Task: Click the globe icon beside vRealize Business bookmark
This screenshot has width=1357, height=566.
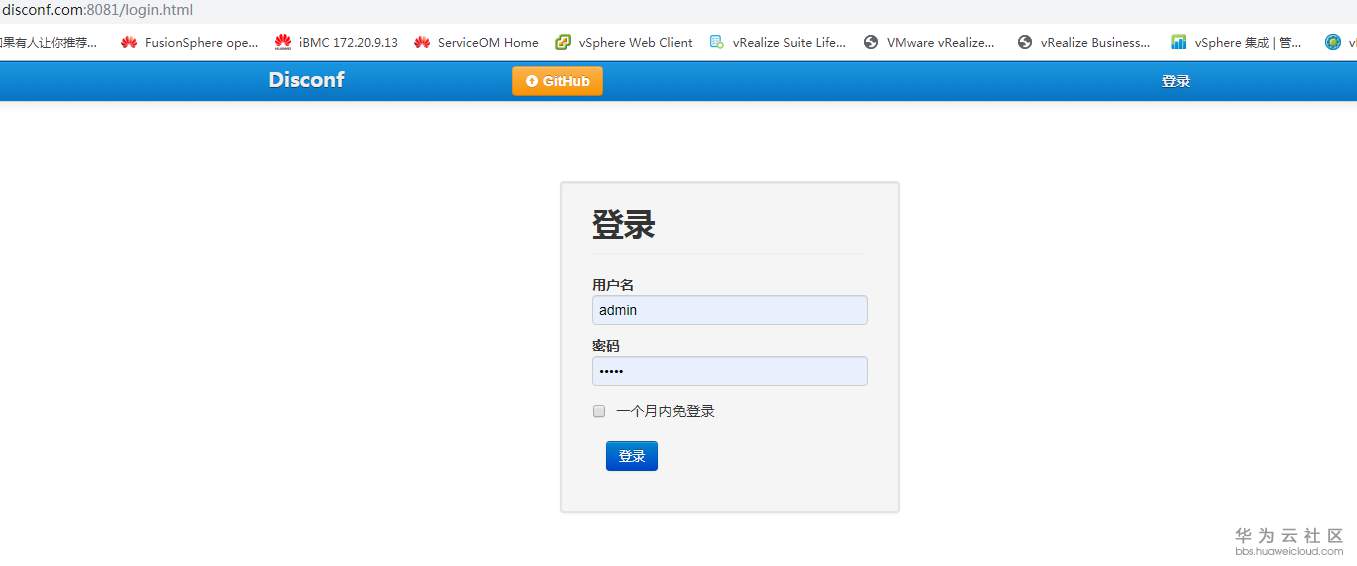Action: click(1025, 42)
